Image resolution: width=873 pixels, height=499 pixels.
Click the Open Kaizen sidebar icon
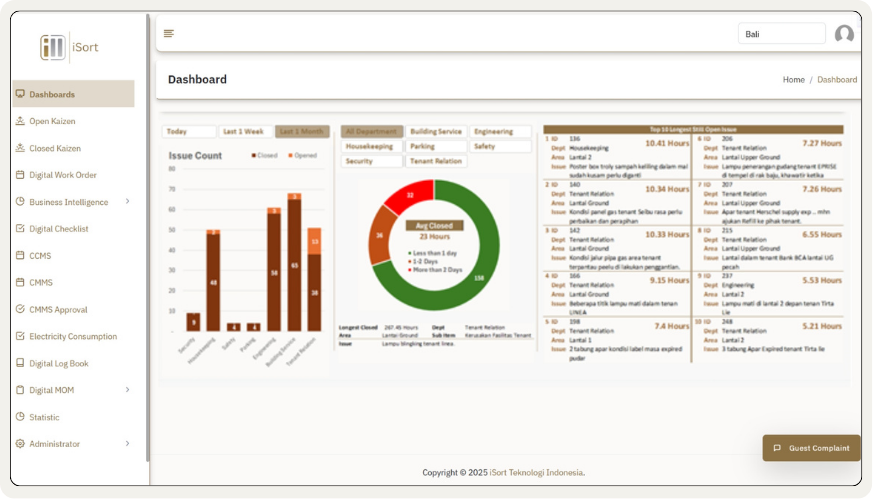tap(20, 121)
